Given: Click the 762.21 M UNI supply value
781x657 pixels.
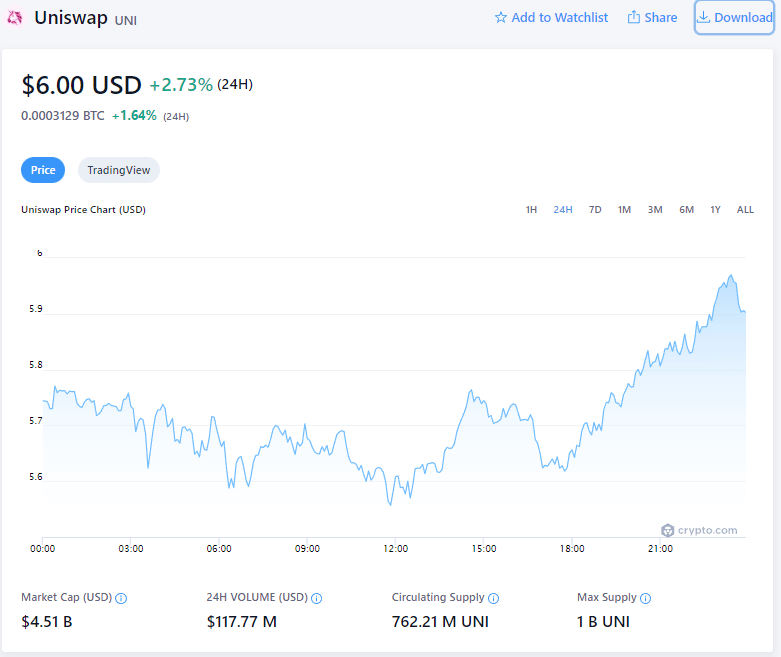Looking at the screenshot, I should point(440,622).
